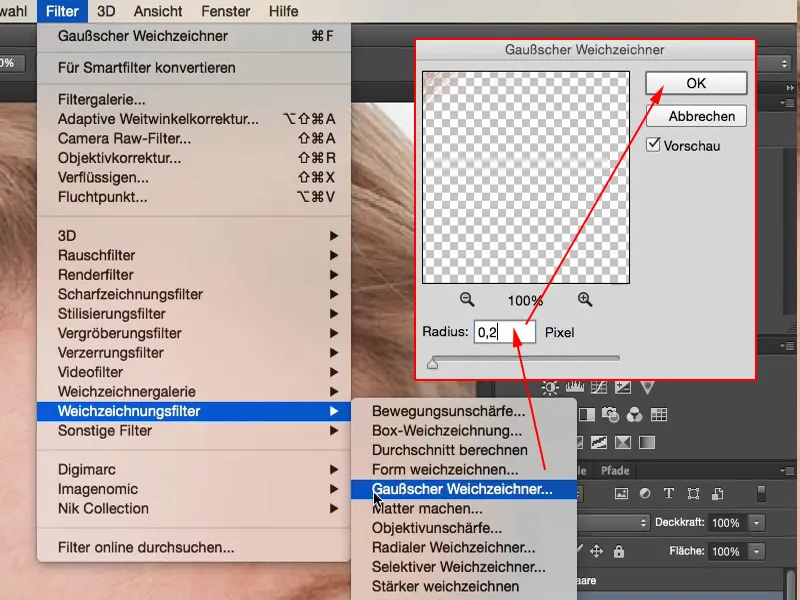Image resolution: width=800 pixels, height=600 pixels.
Task: Add a Curves adjustment layer
Action: click(x=598, y=388)
